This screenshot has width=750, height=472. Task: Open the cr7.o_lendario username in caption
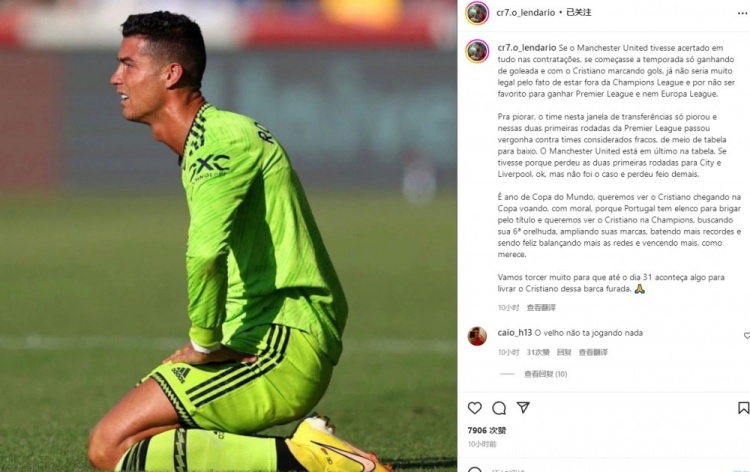[x=527, y=48]
